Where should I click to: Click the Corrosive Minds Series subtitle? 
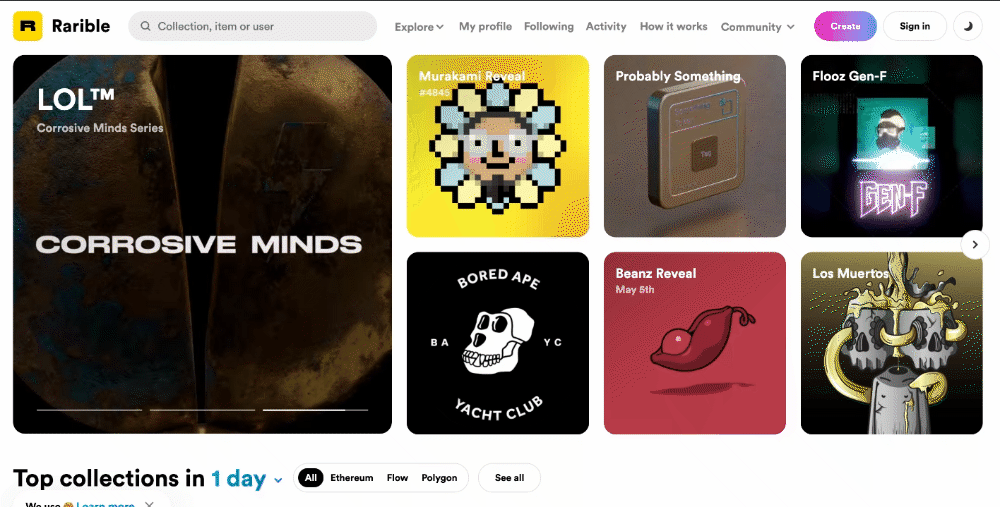[x=100, y=128]
